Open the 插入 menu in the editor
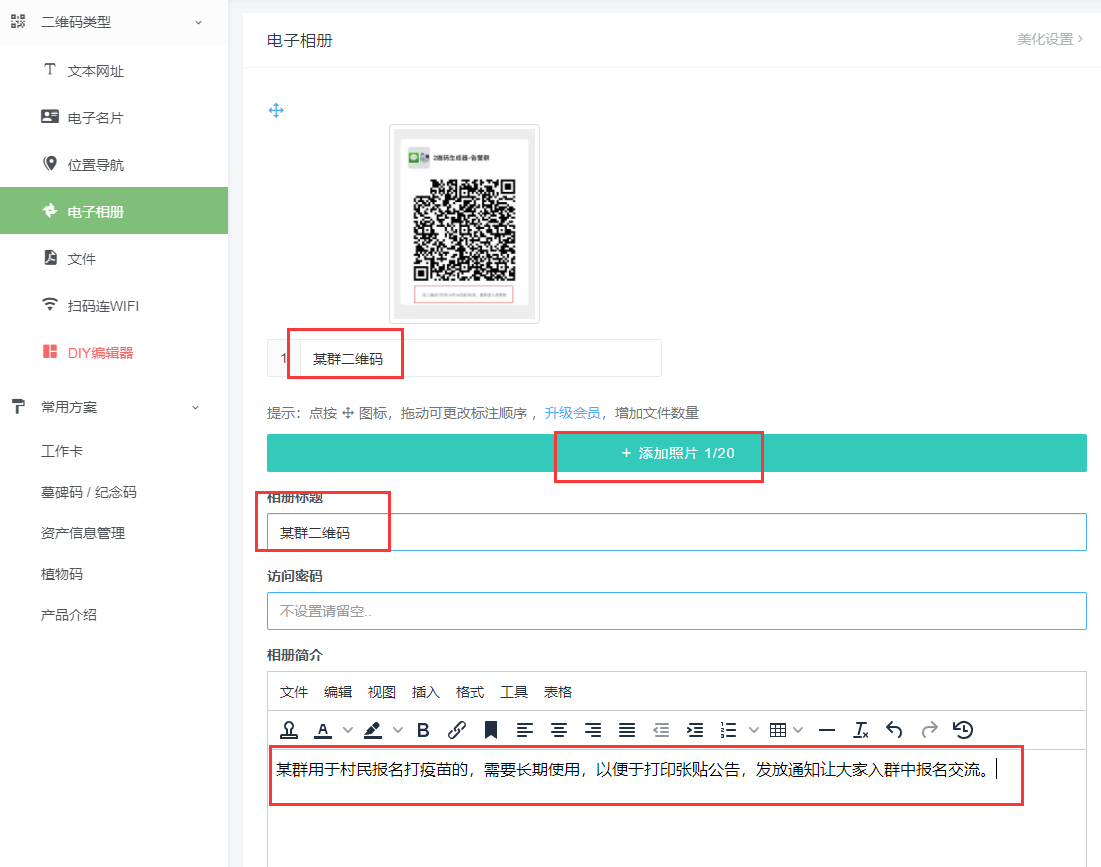Screen dimensions: 1101x867 pyautogui.click(x=426, y=692)
